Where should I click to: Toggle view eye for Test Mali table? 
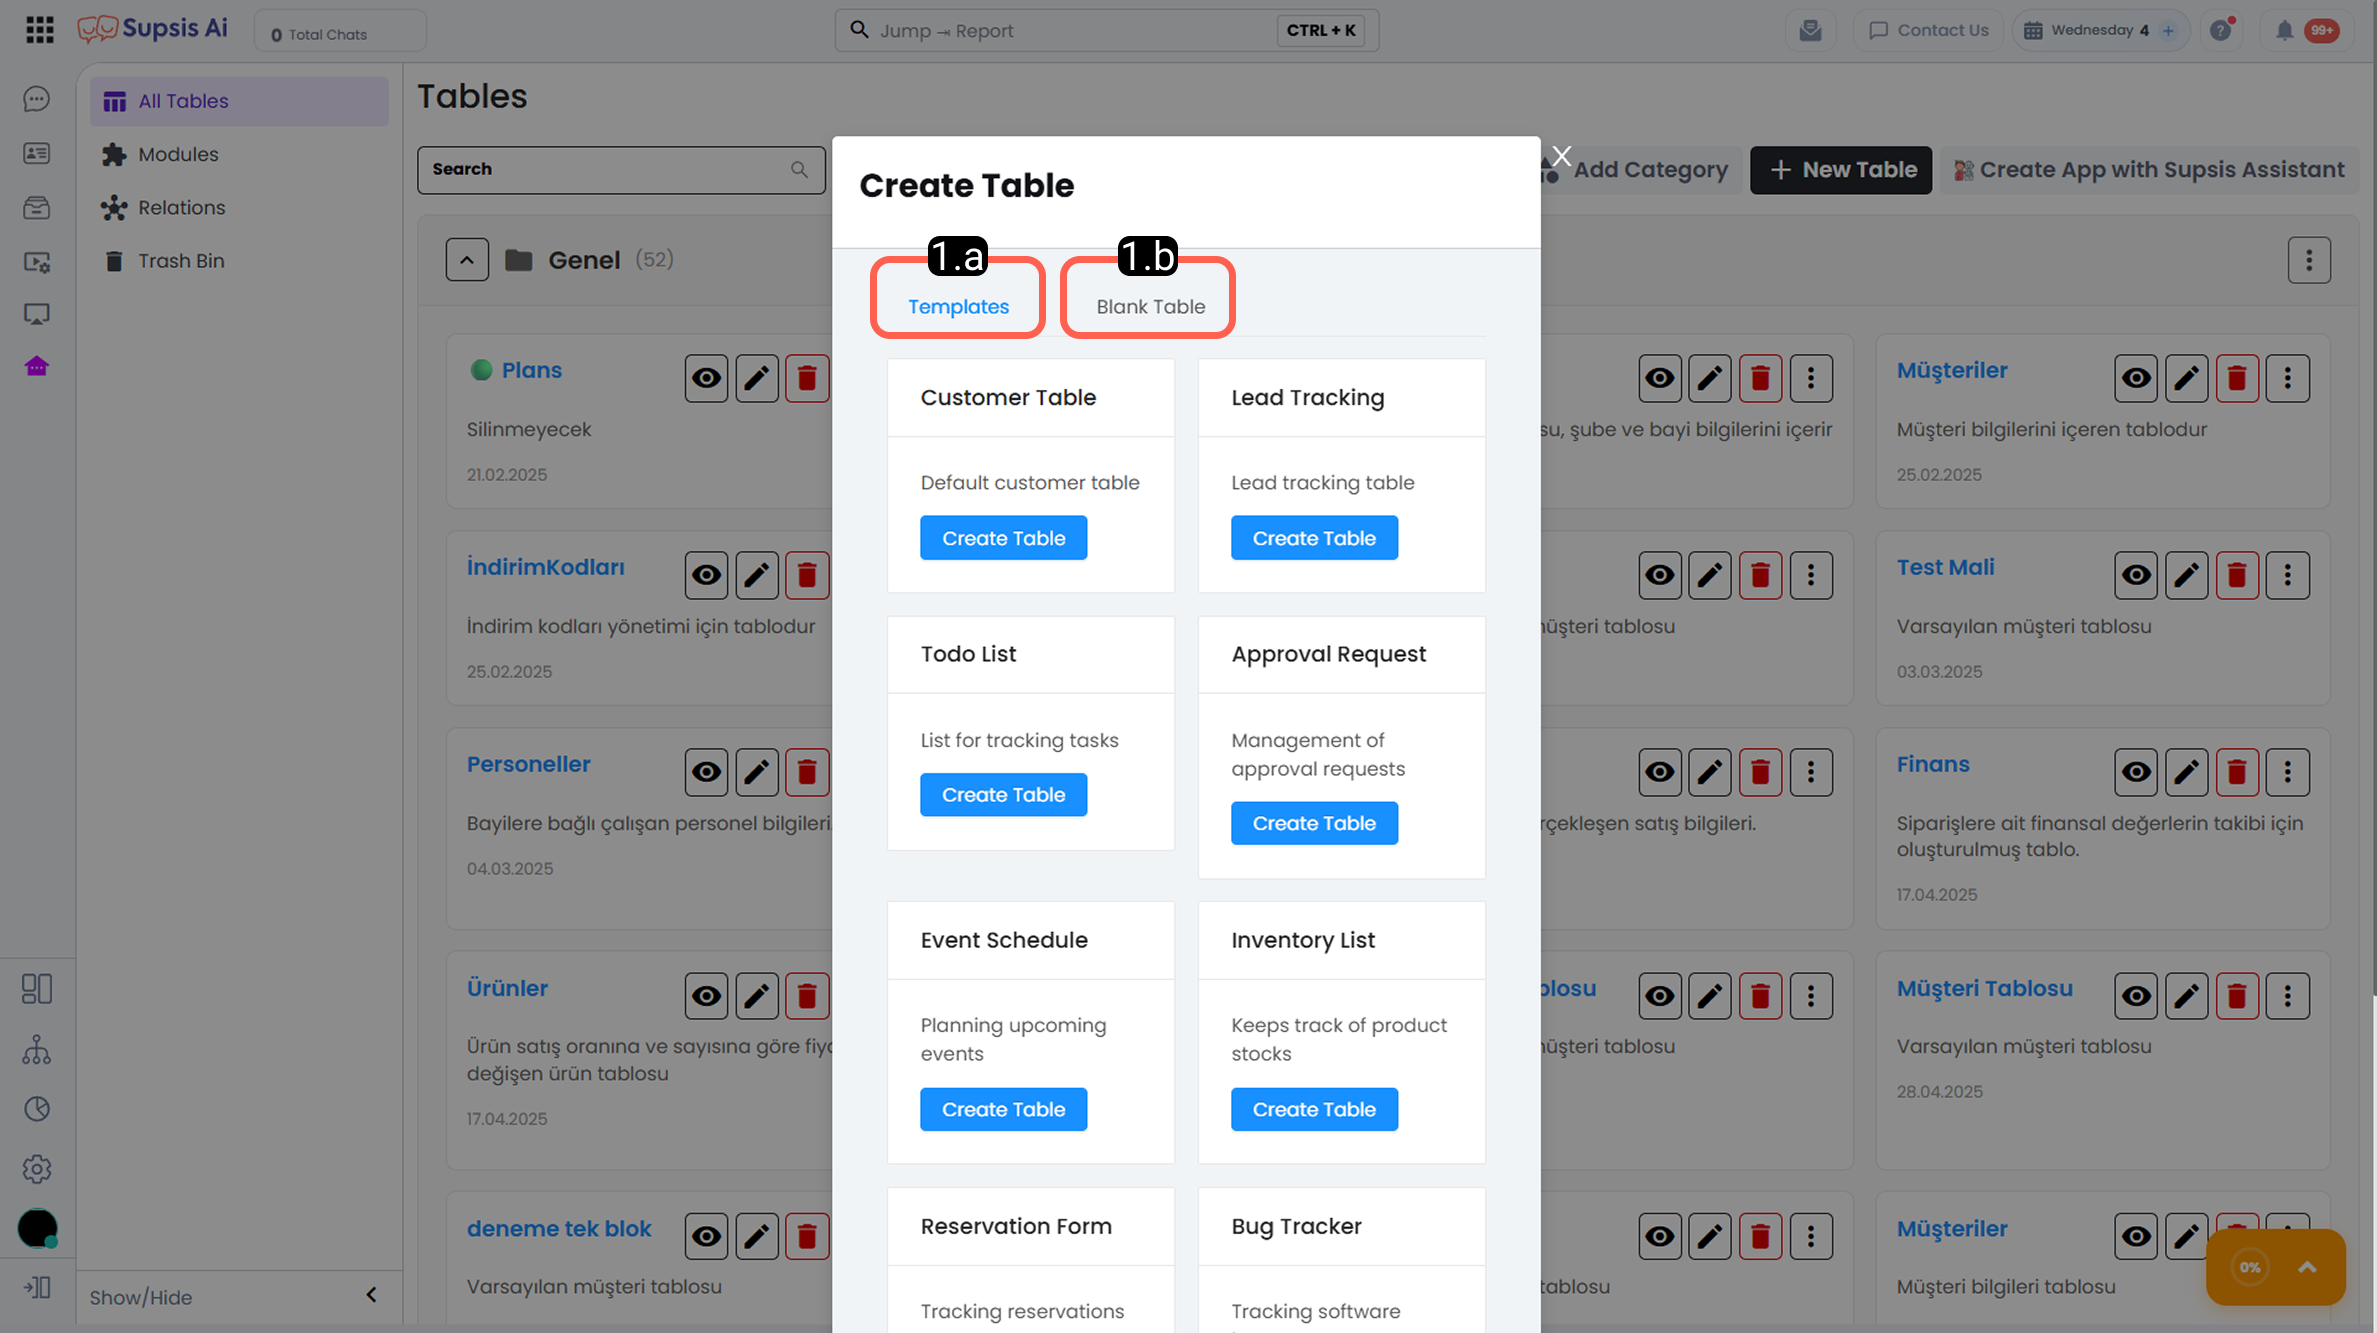tap(2136, 575)
